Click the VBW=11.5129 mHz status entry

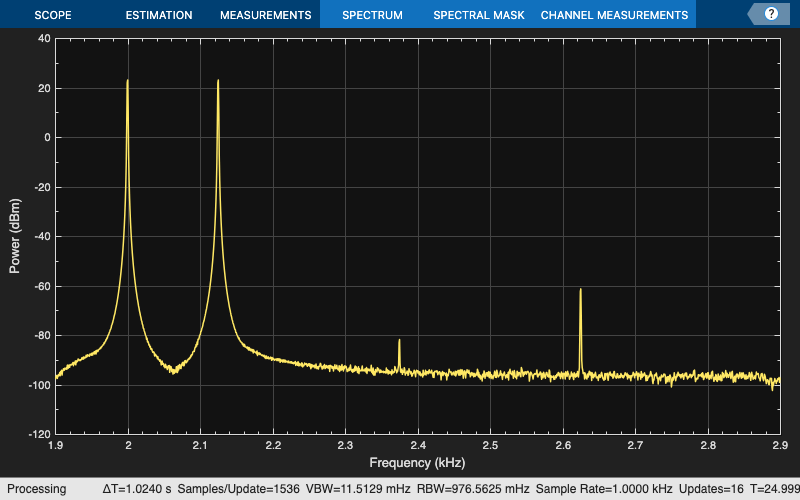point(358,489)
